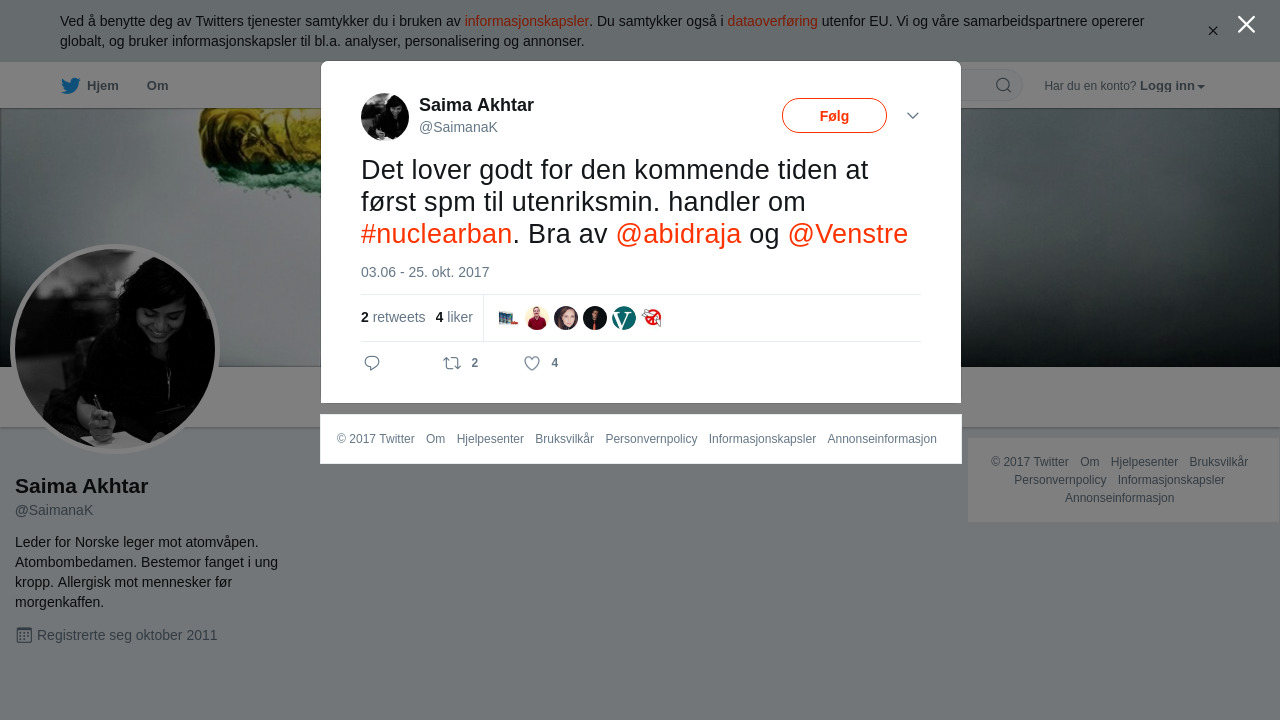The height and width of the screenshot is (720, 1280).
Task: Click the reply speech bubble icon
Action: pyautogui.click(x=372, y=363)
